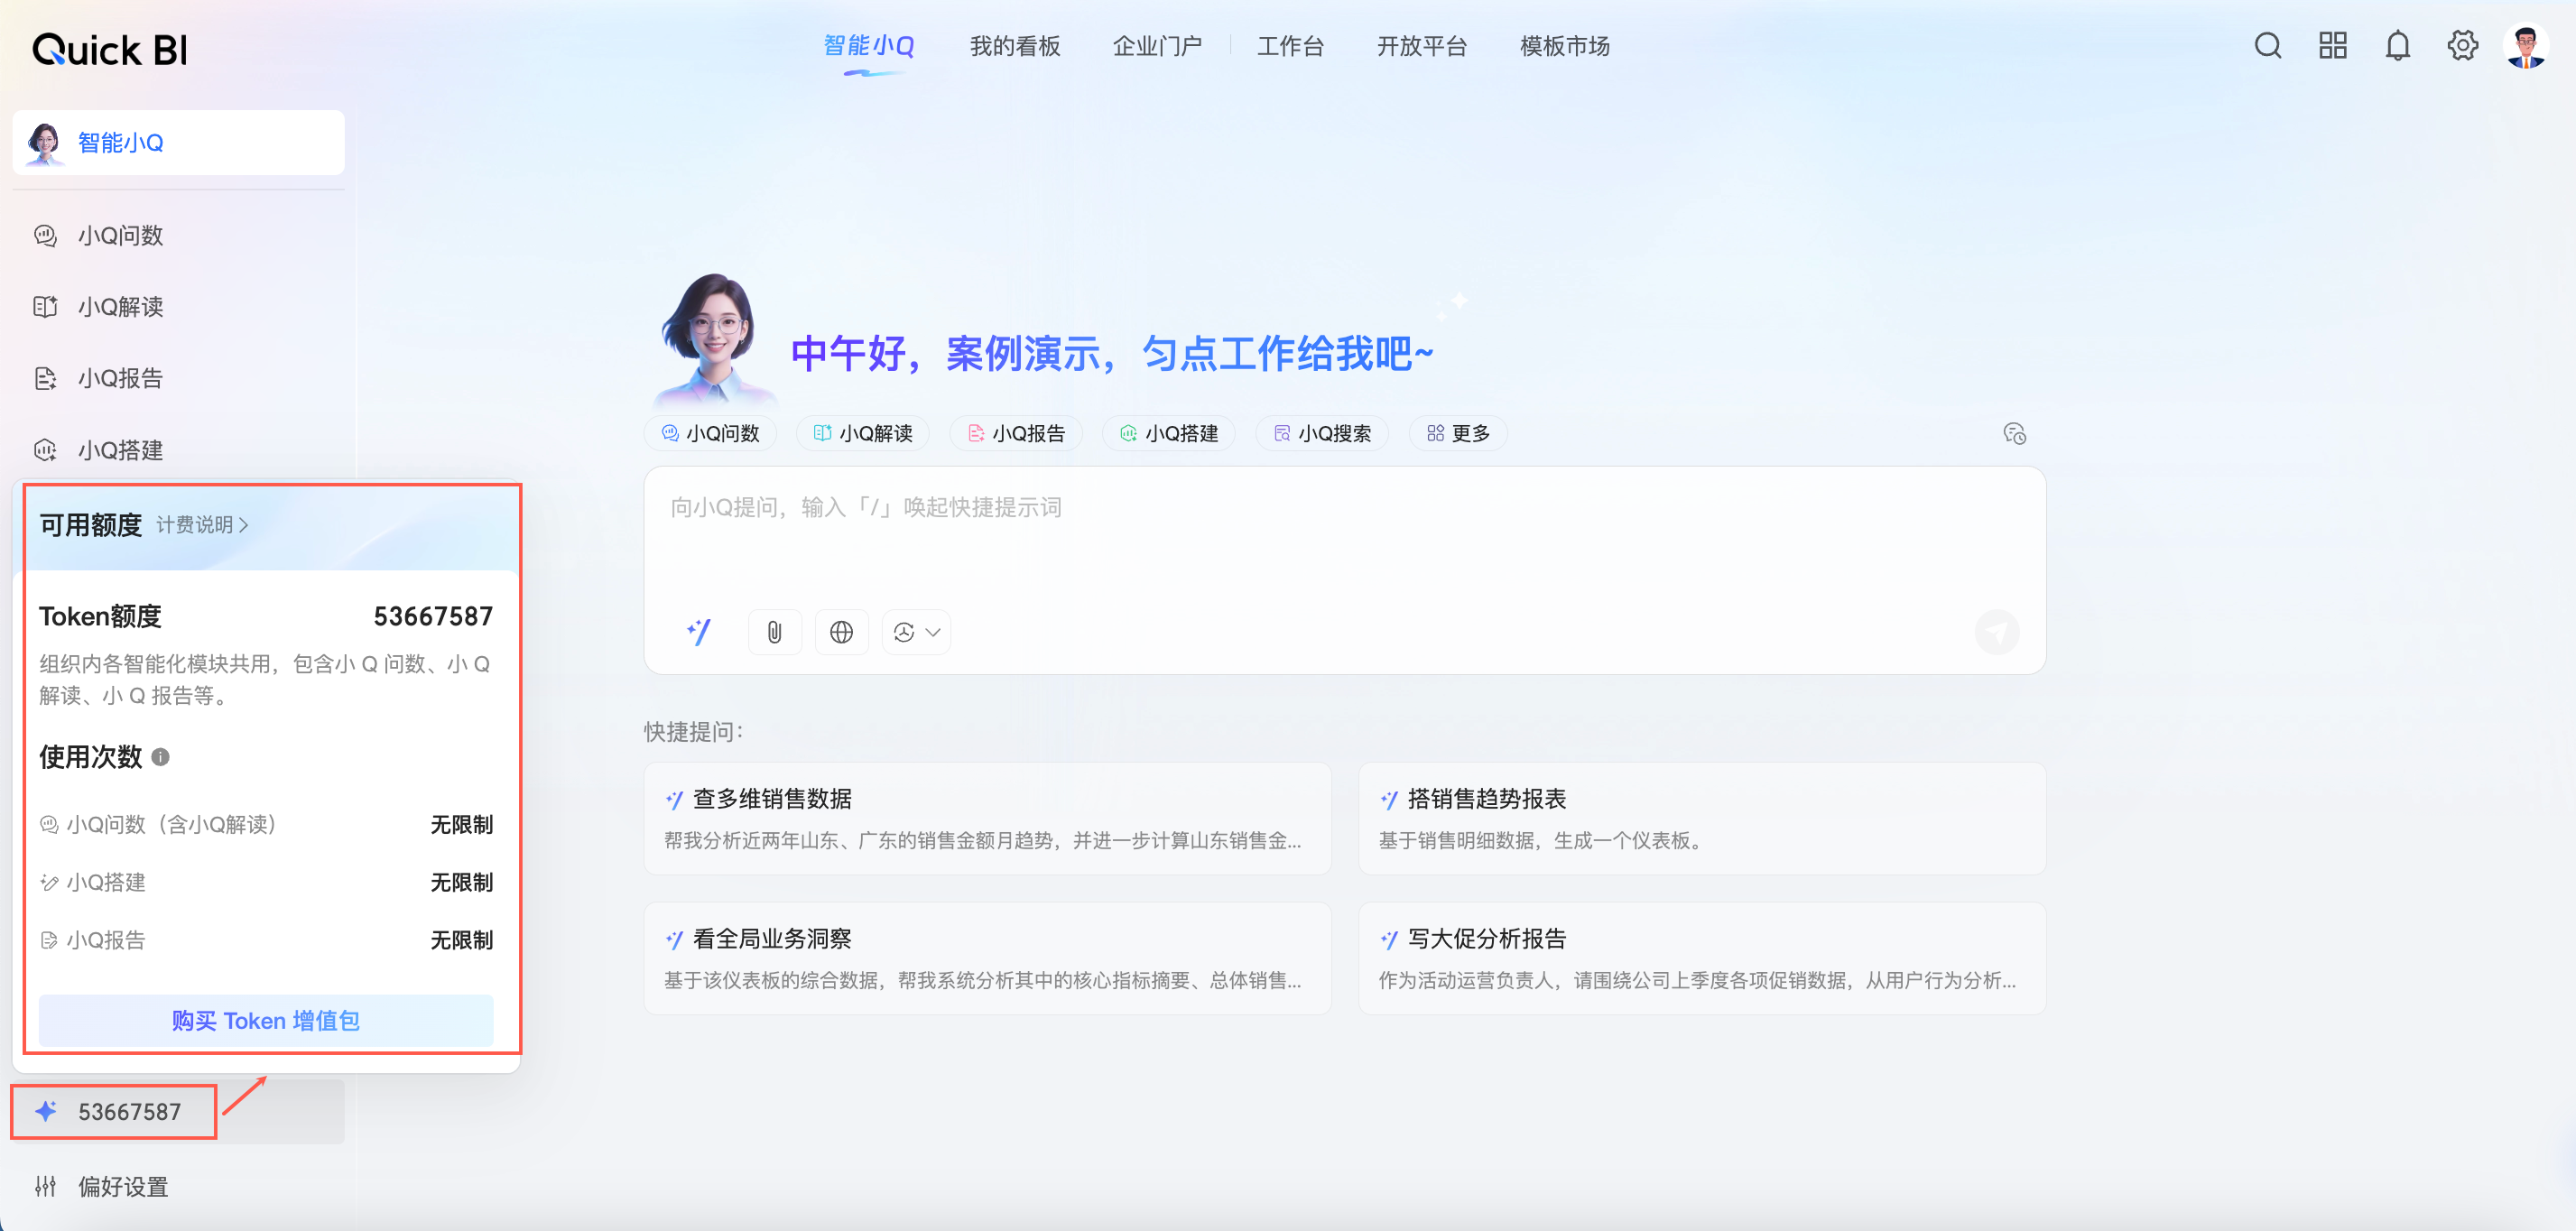The height and width of the screenshot is (1231, 2576).
Task: Expand the 更多 chip
Action: tap(1458, 433)
